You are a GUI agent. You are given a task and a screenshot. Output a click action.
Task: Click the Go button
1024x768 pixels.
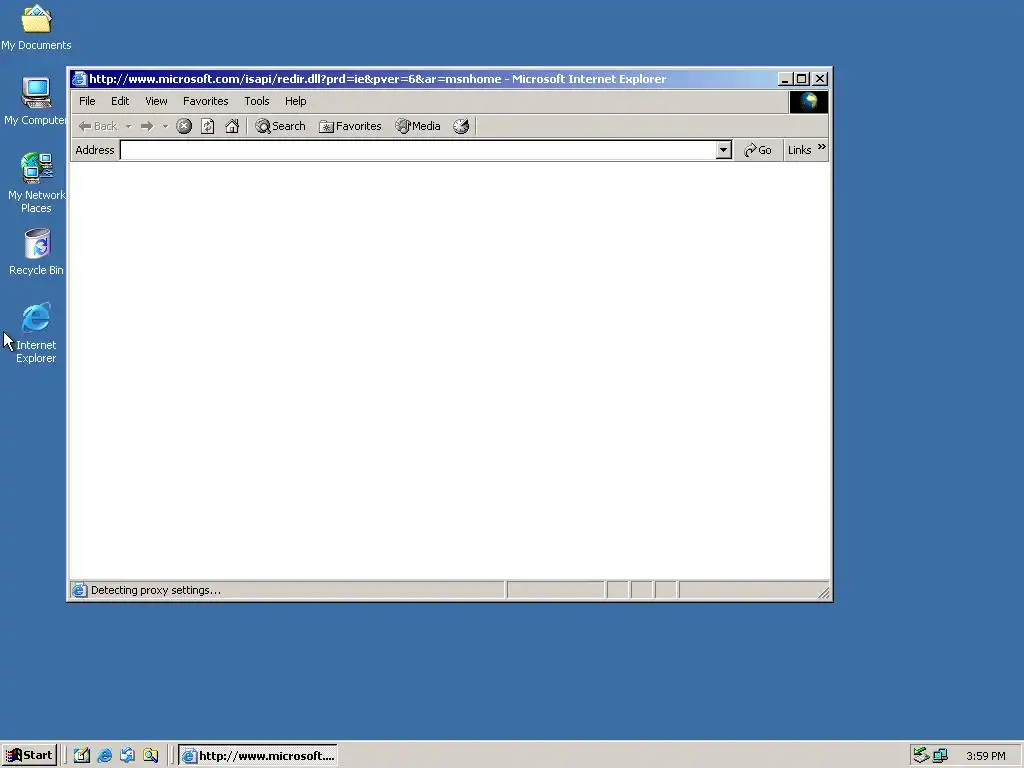coord(758,150)
